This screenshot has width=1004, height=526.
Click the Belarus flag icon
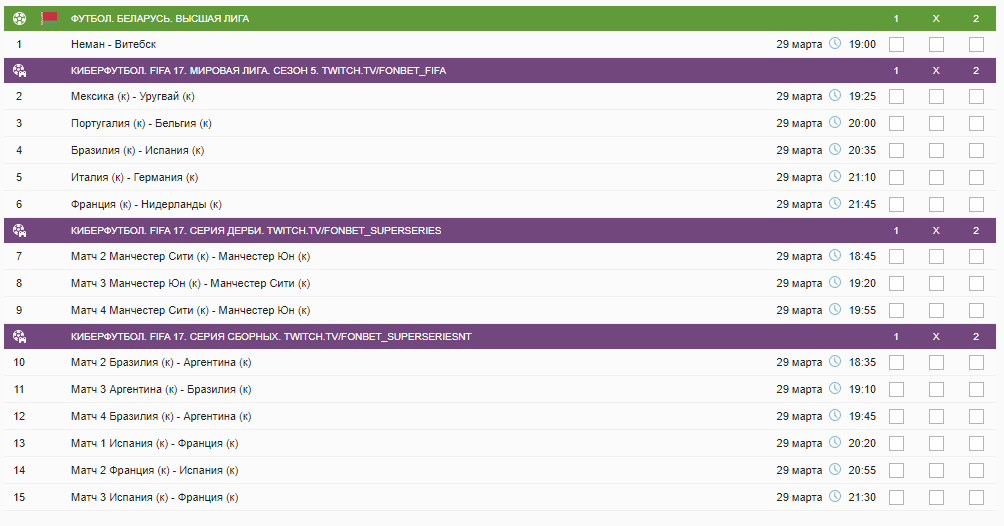49,18
